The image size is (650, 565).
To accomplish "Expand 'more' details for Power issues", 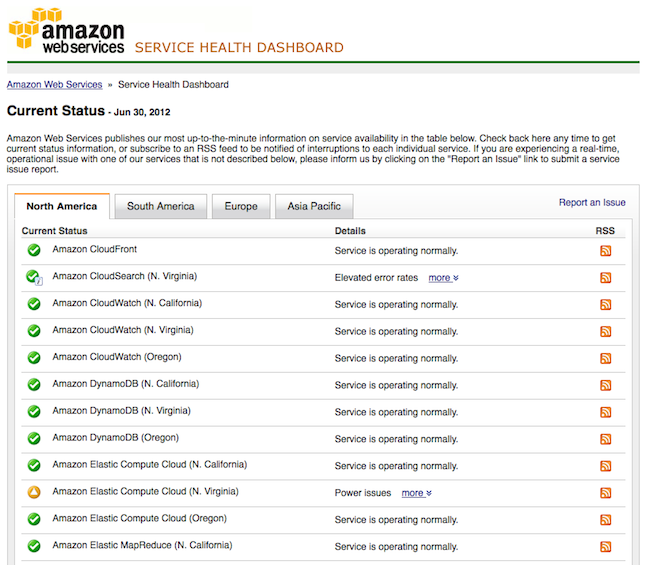I will click(416, 493).
